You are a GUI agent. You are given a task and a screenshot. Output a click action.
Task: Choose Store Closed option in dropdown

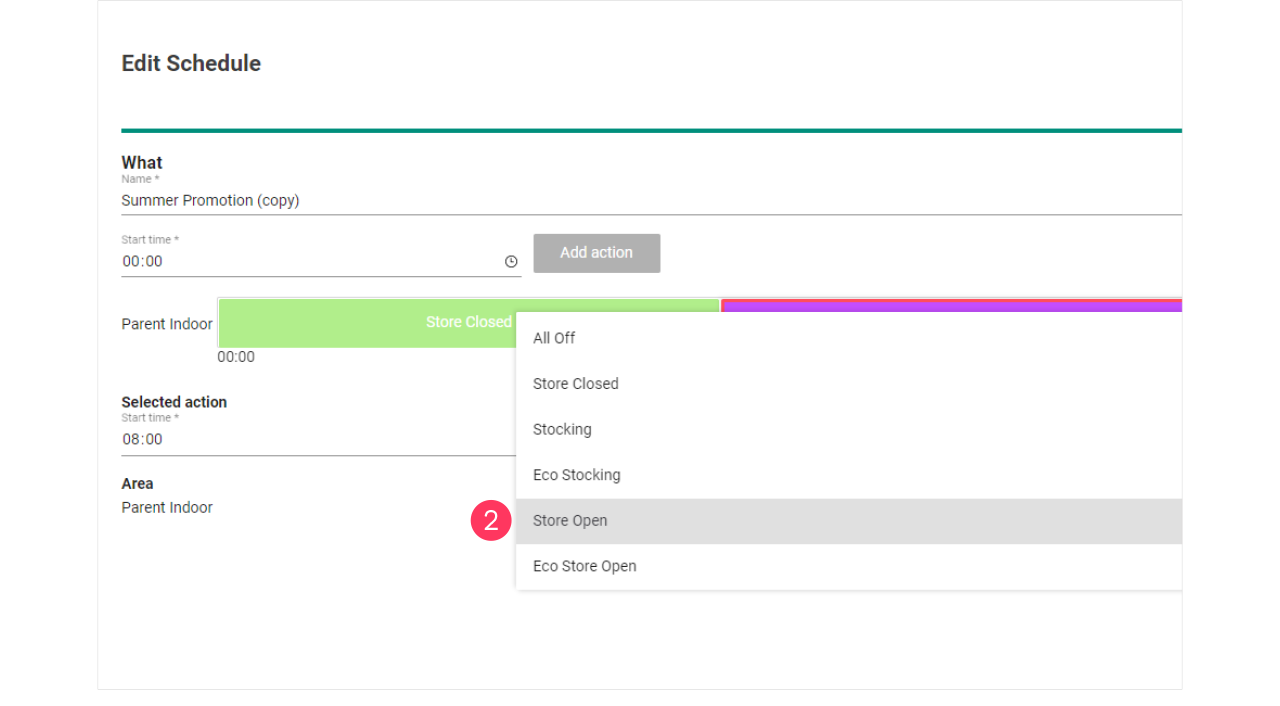click(576, 384)
